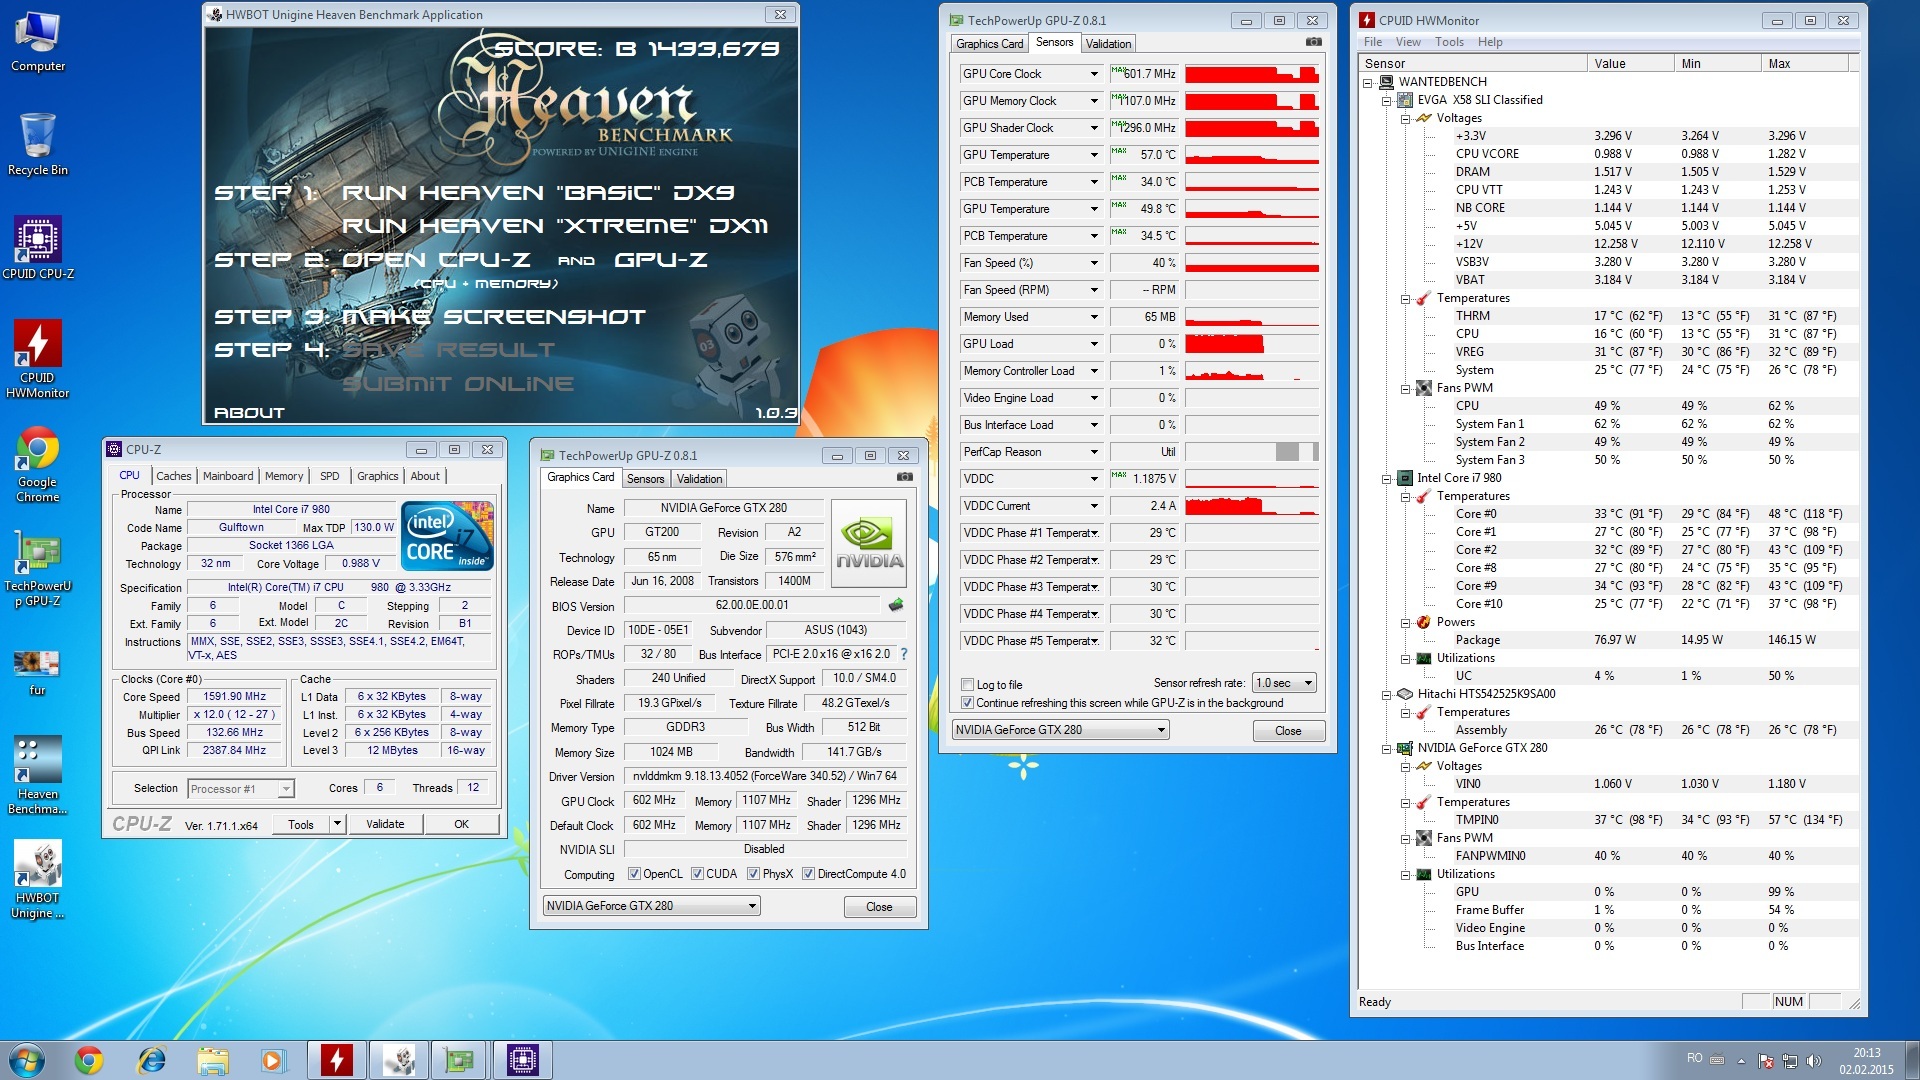Collapse the WANTEDBENCH tree node

pyautogui.click(x=1367, y=83)
